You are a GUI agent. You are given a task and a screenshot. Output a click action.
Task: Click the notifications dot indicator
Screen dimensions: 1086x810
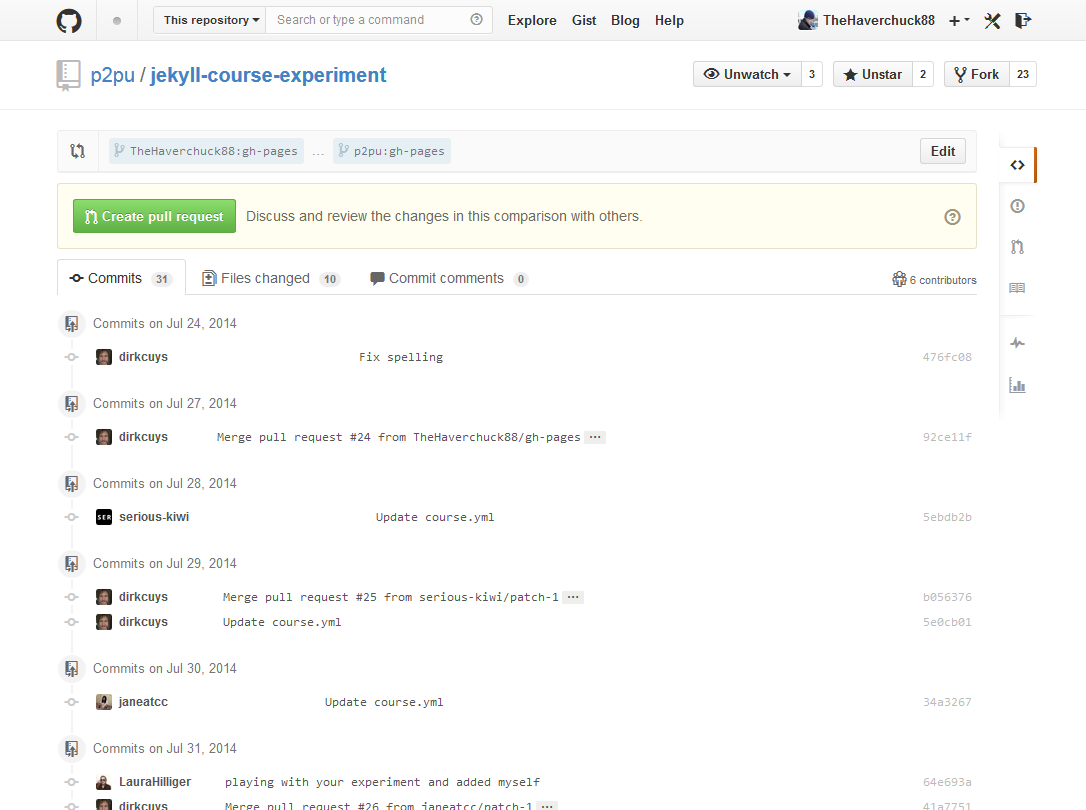click(x=117, y=21)
